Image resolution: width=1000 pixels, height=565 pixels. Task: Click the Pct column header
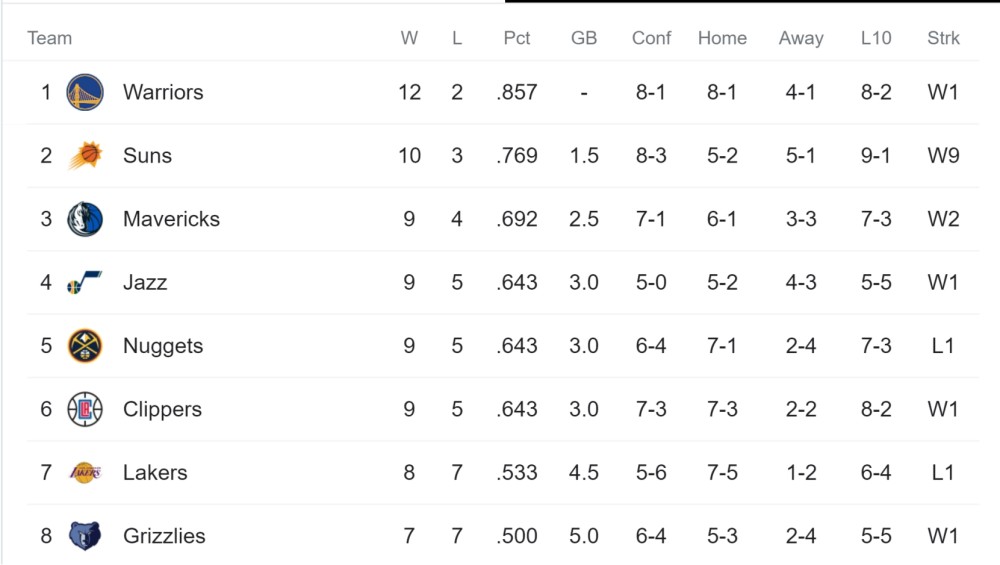pyautogui.click(x=517, y=38)
